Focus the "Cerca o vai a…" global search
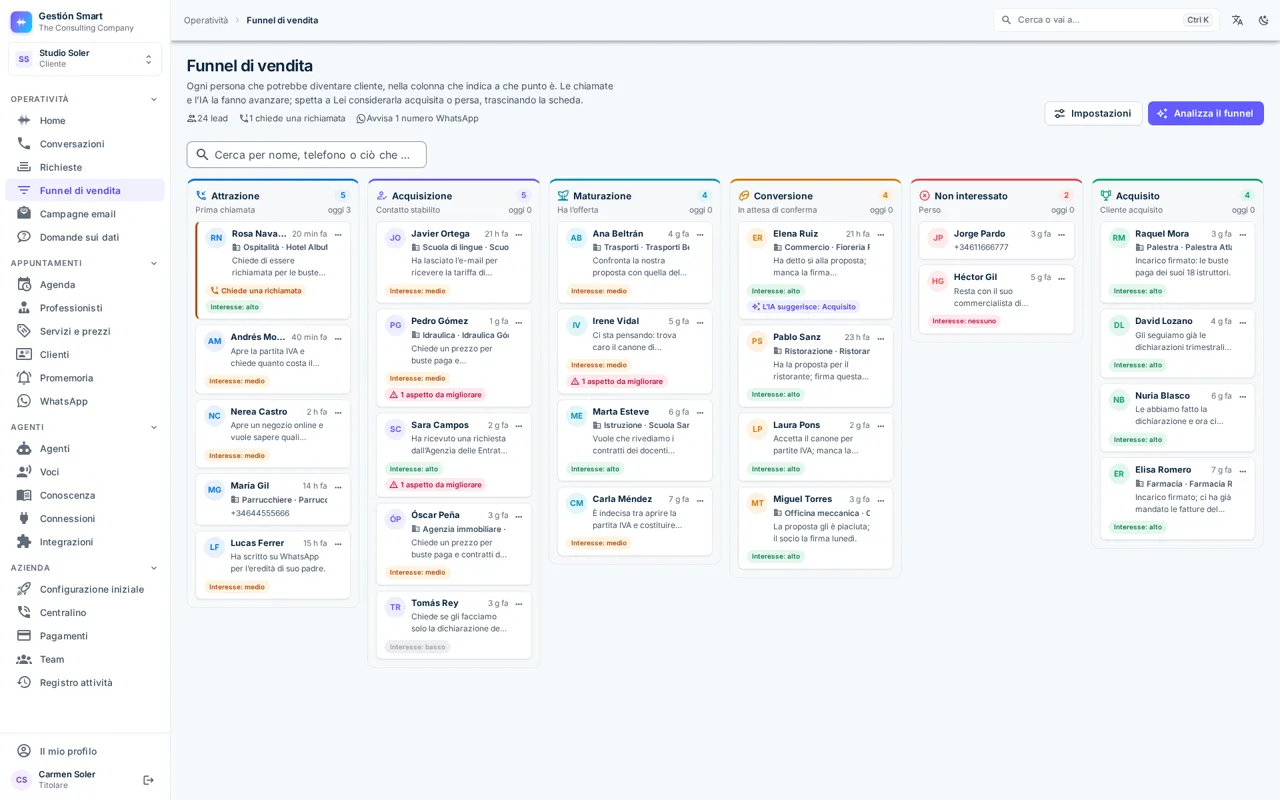1280x800 pixels. click(x=1106, y=20)
